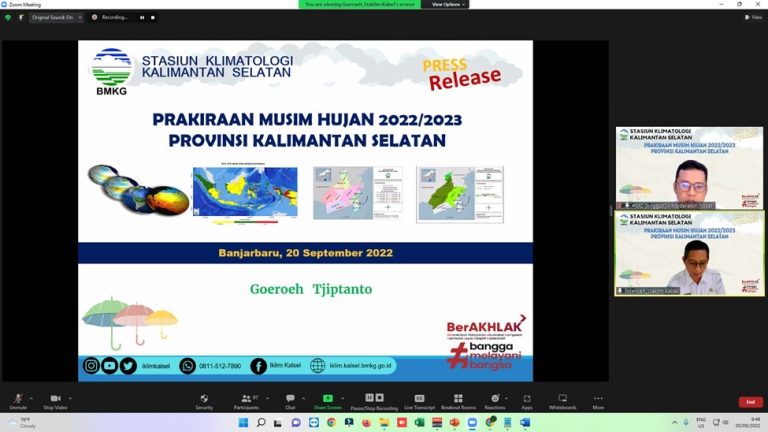Image resolution: width=768 pixels, height=432 pixels.
Task: Open the Participants panel
Action: [245, 399]
